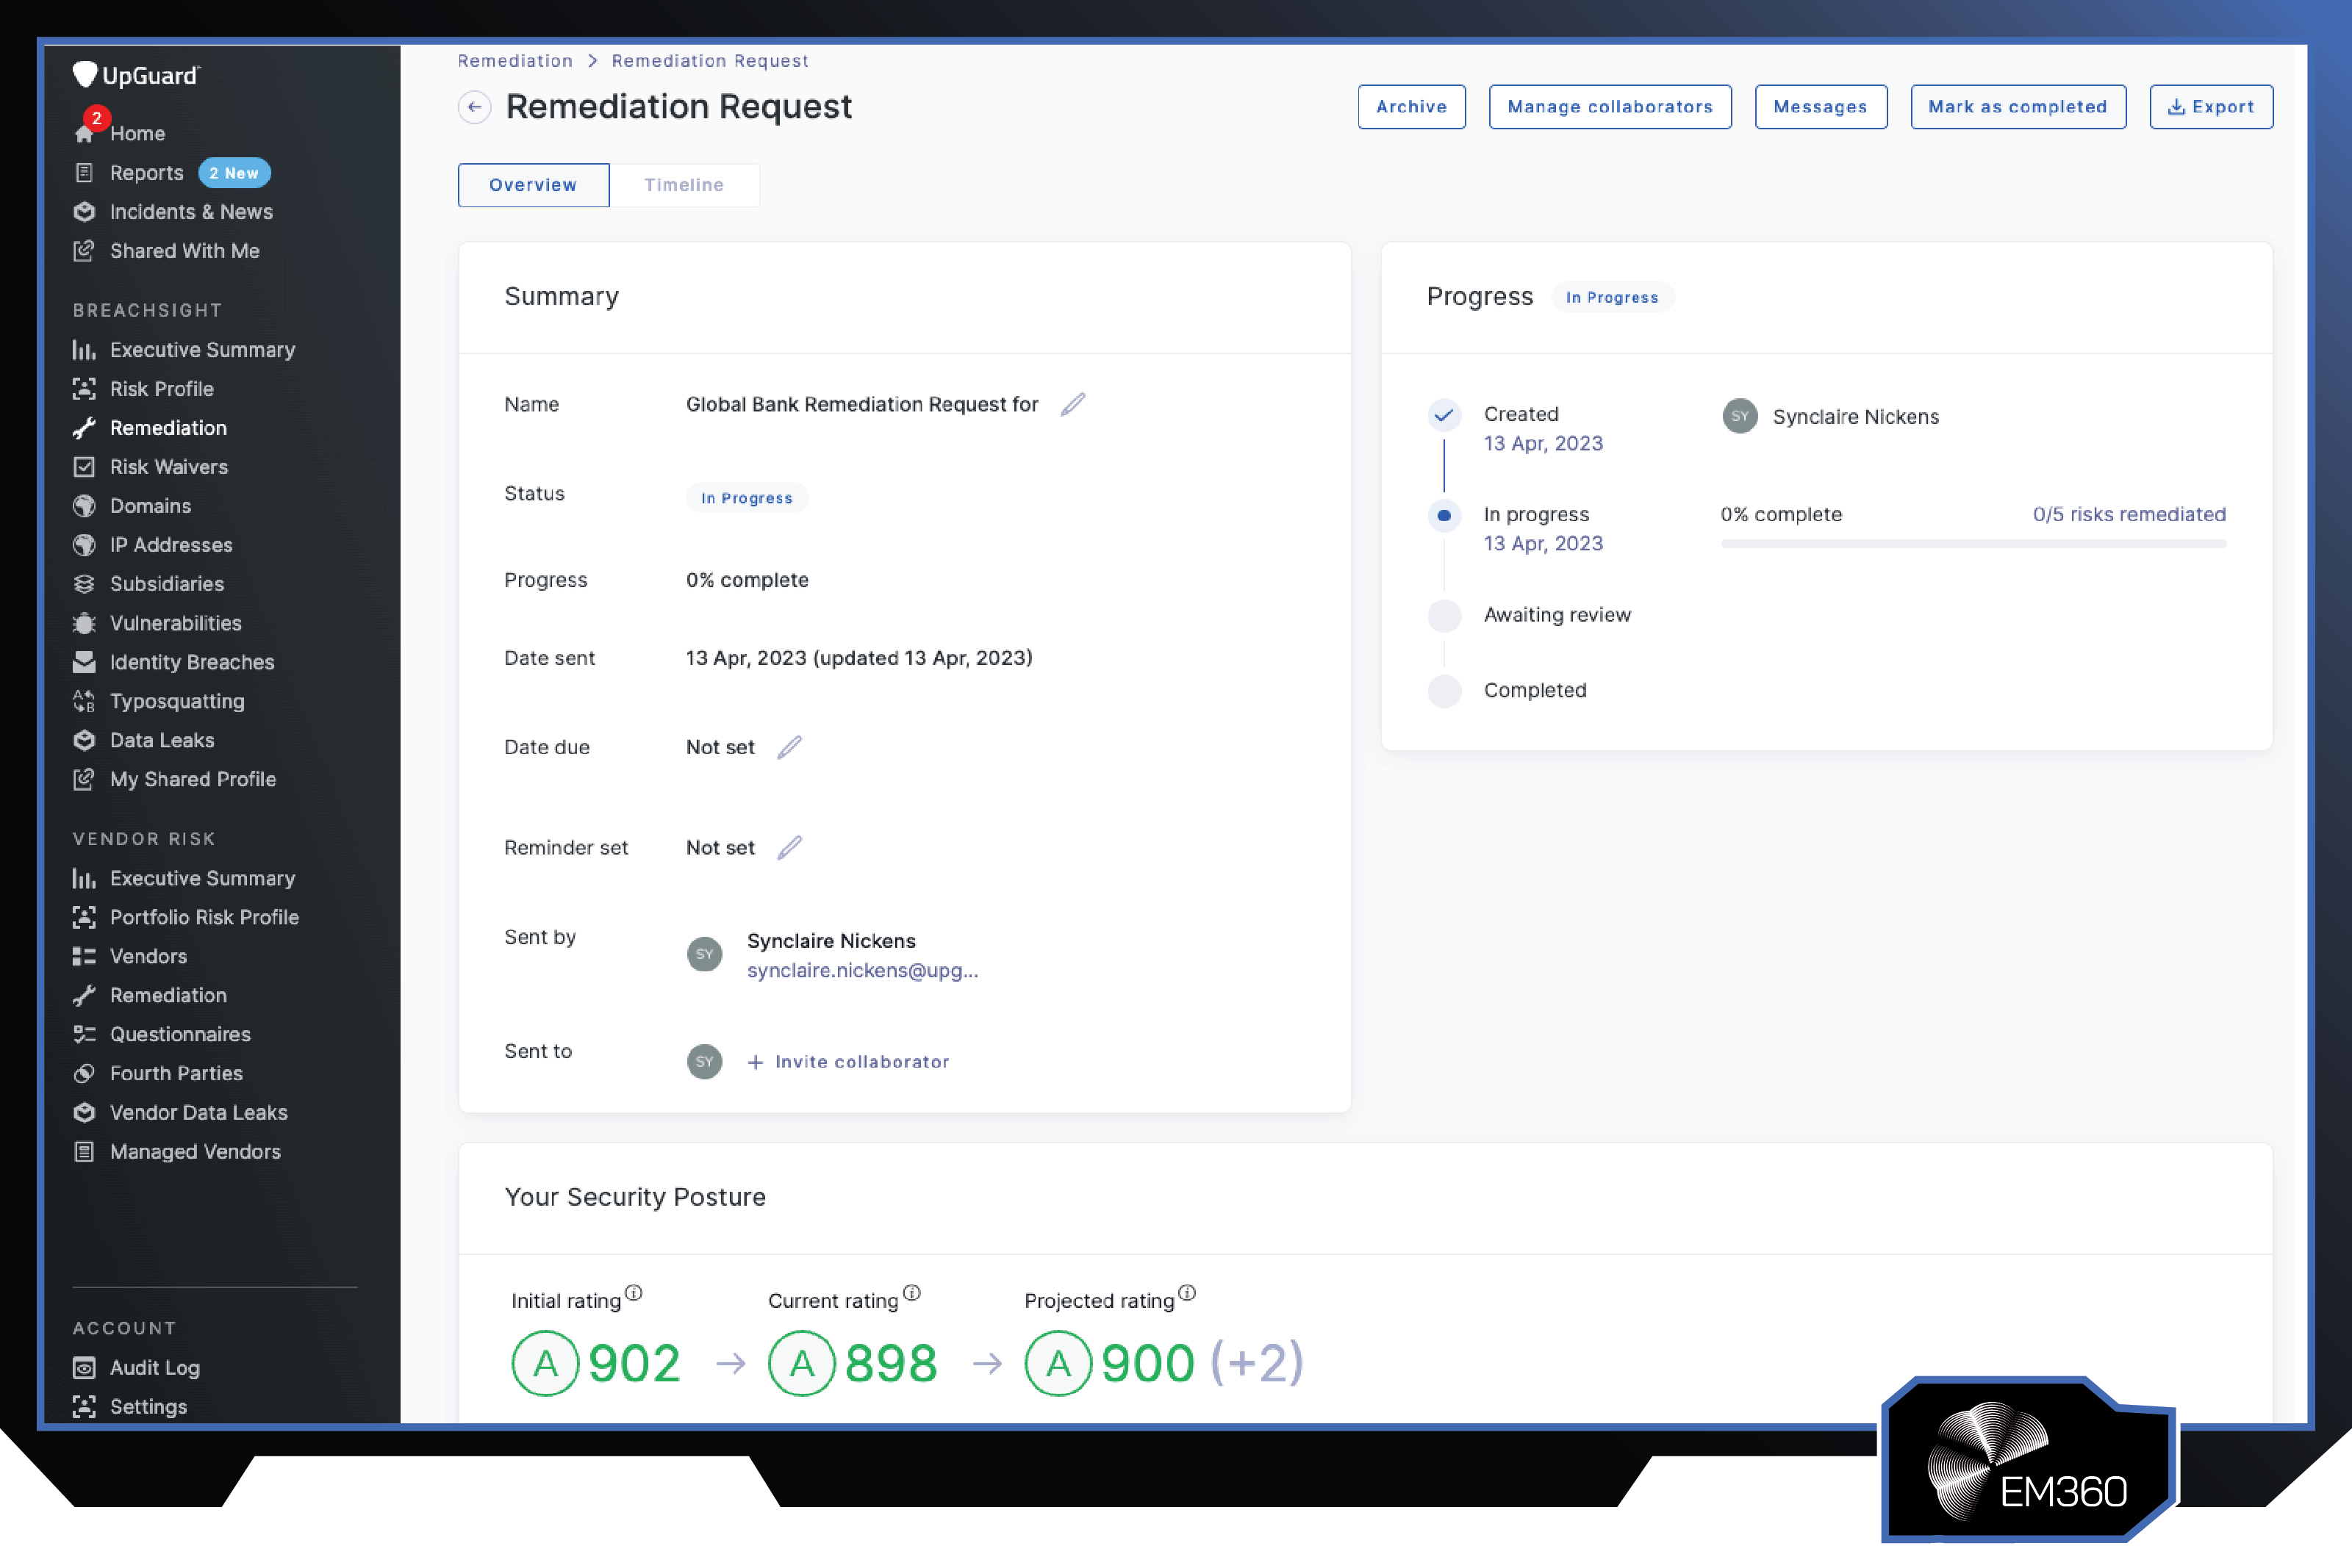2352x1568 pixels.
Task: Click the In progress step marker
Action: coord(1443,515)
